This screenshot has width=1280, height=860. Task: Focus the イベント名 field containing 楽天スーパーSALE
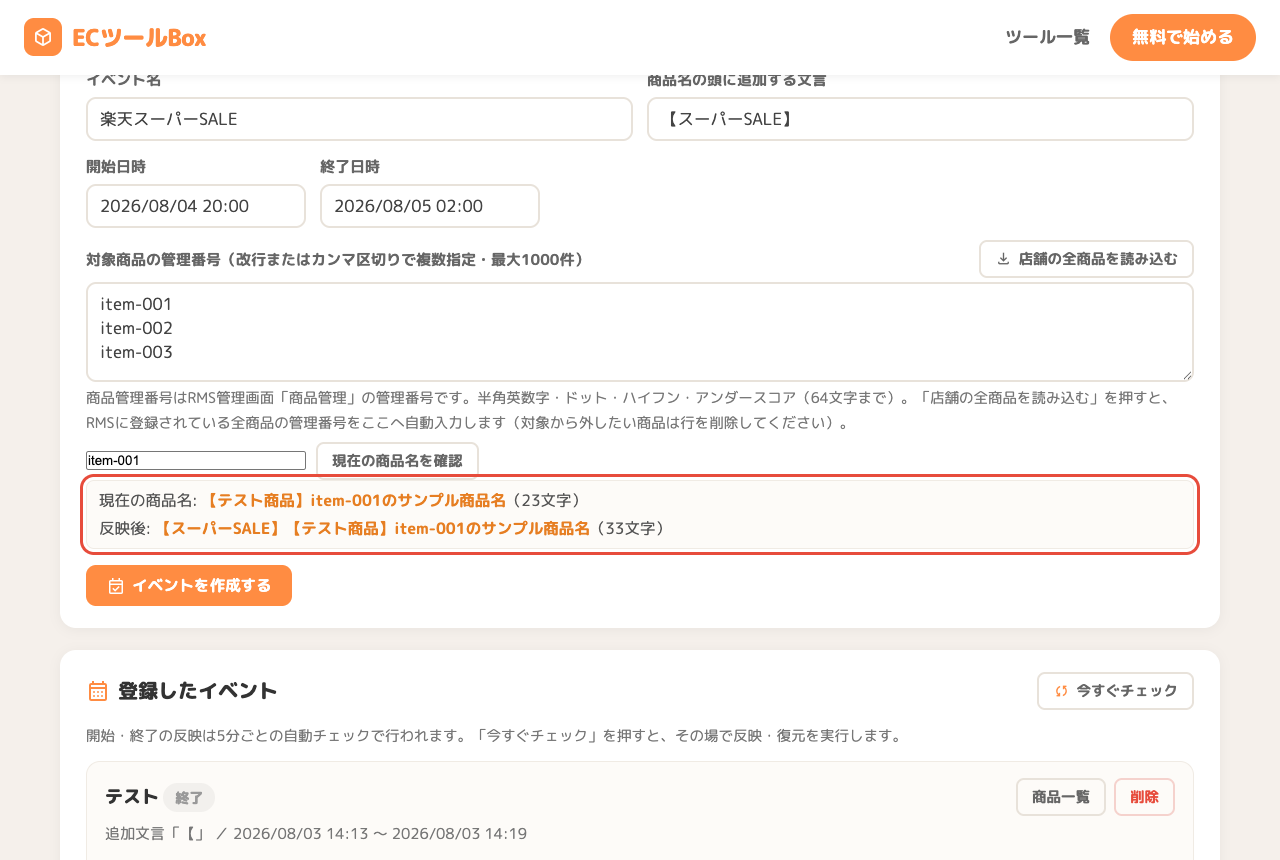click(359, 119)
